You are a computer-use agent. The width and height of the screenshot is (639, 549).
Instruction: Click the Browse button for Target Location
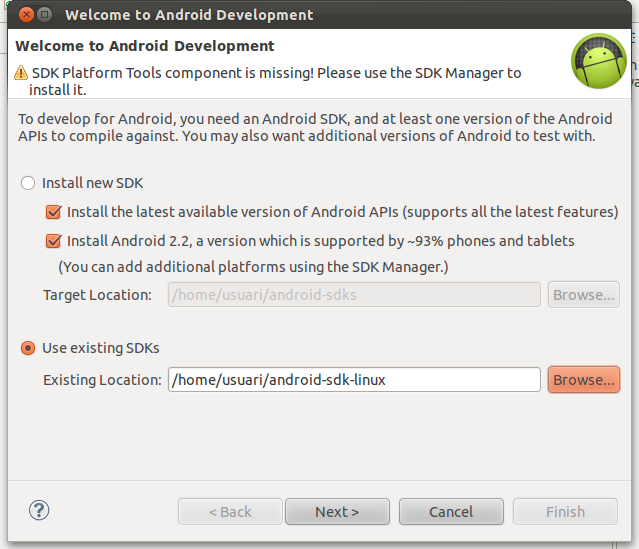[583, 295]
